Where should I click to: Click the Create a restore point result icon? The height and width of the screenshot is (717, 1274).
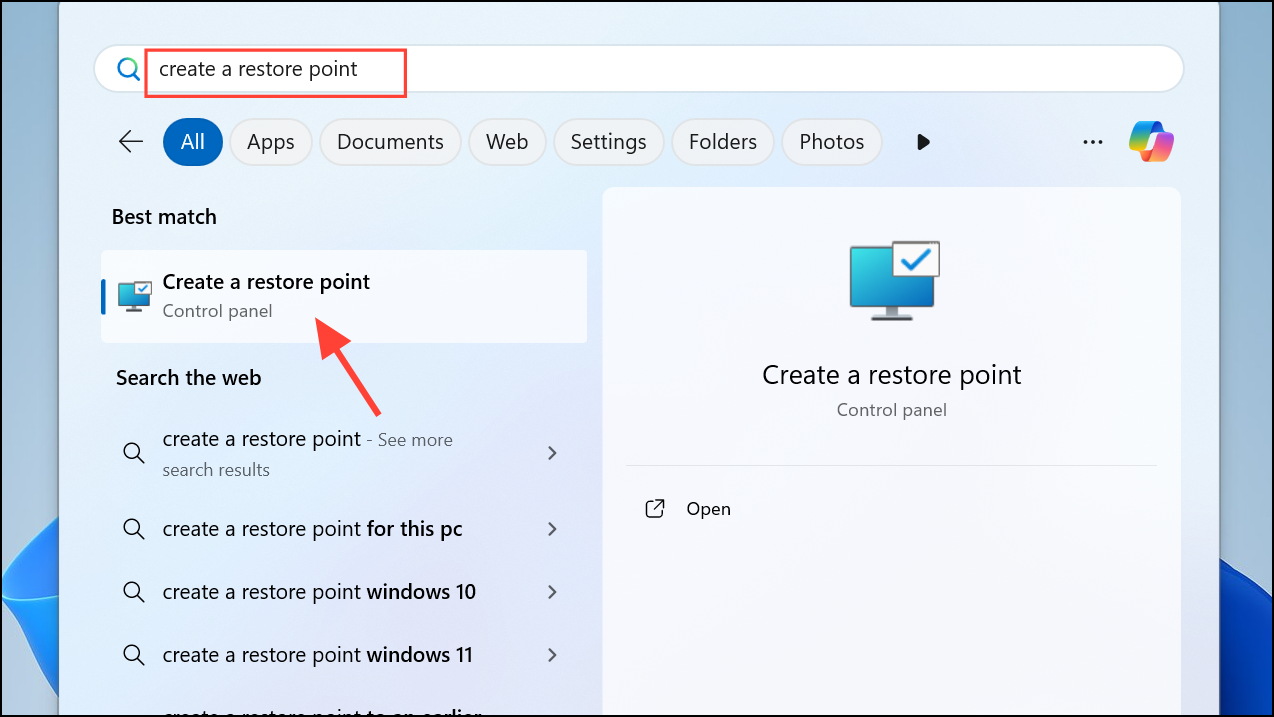coord(135,296)
